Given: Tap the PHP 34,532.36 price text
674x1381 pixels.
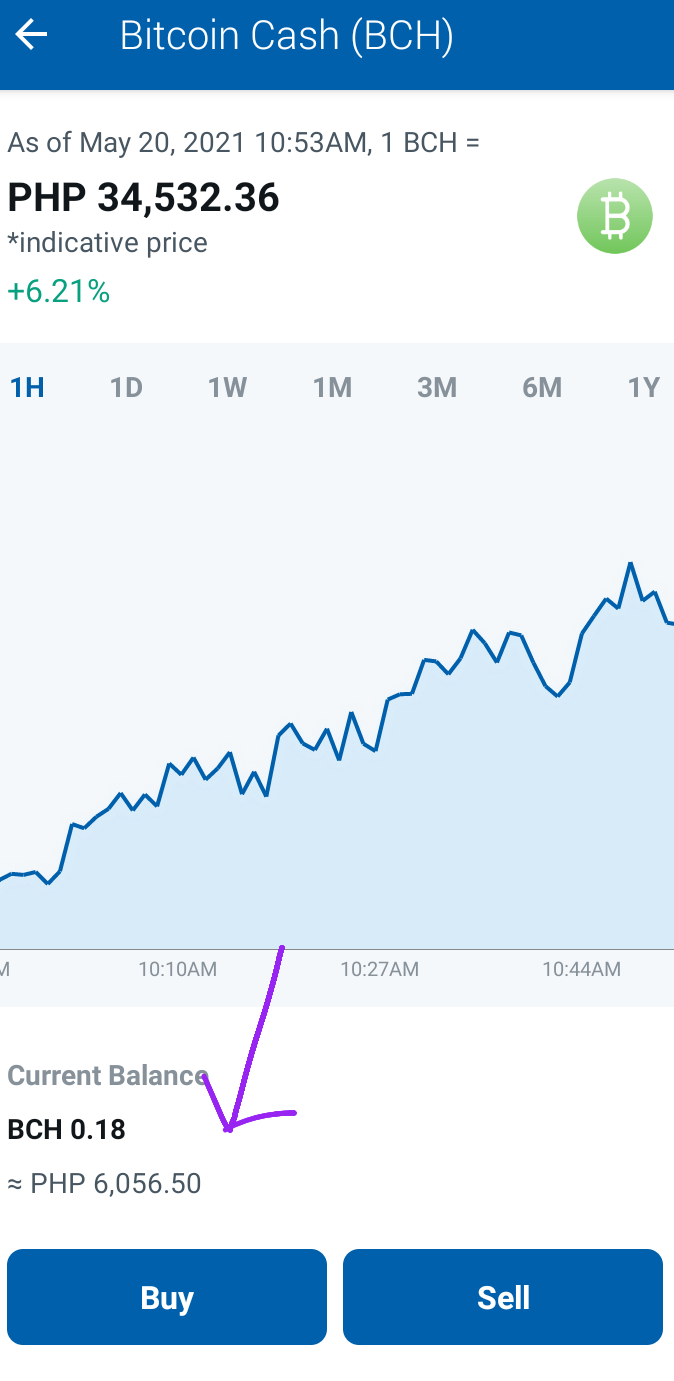Looking at the screenshot, I should [143, 198].
